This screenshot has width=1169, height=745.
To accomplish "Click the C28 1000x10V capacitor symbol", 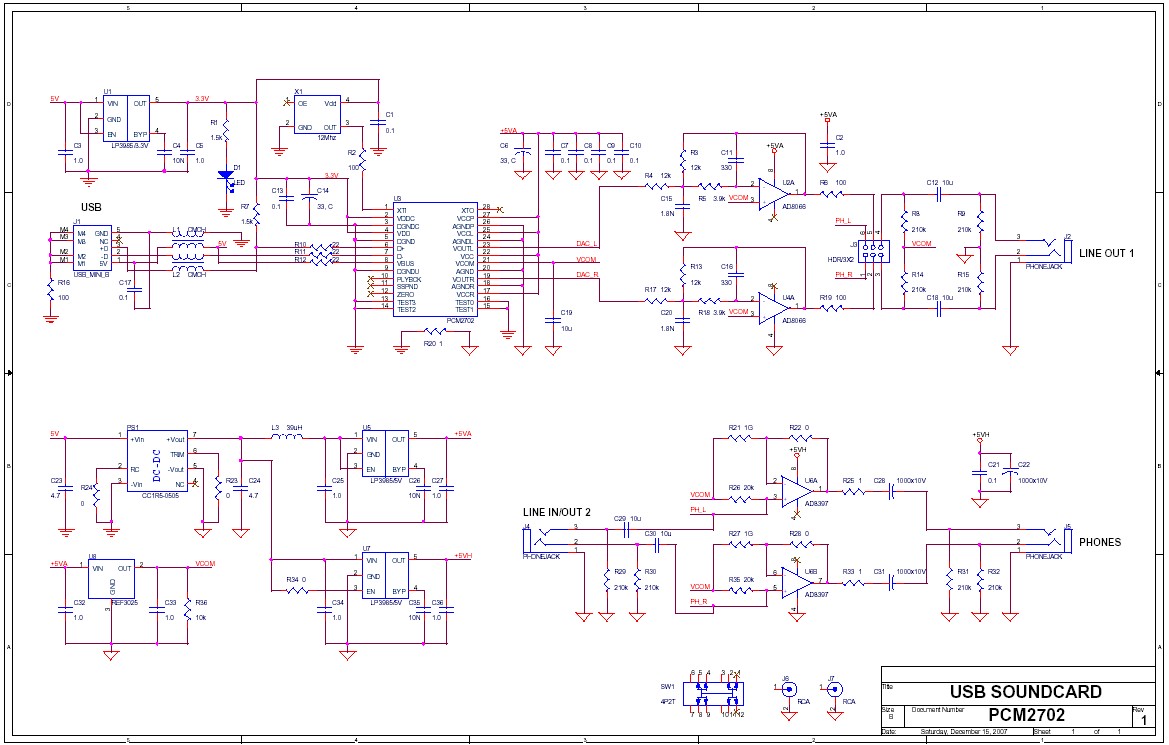I will click(890, 491).
